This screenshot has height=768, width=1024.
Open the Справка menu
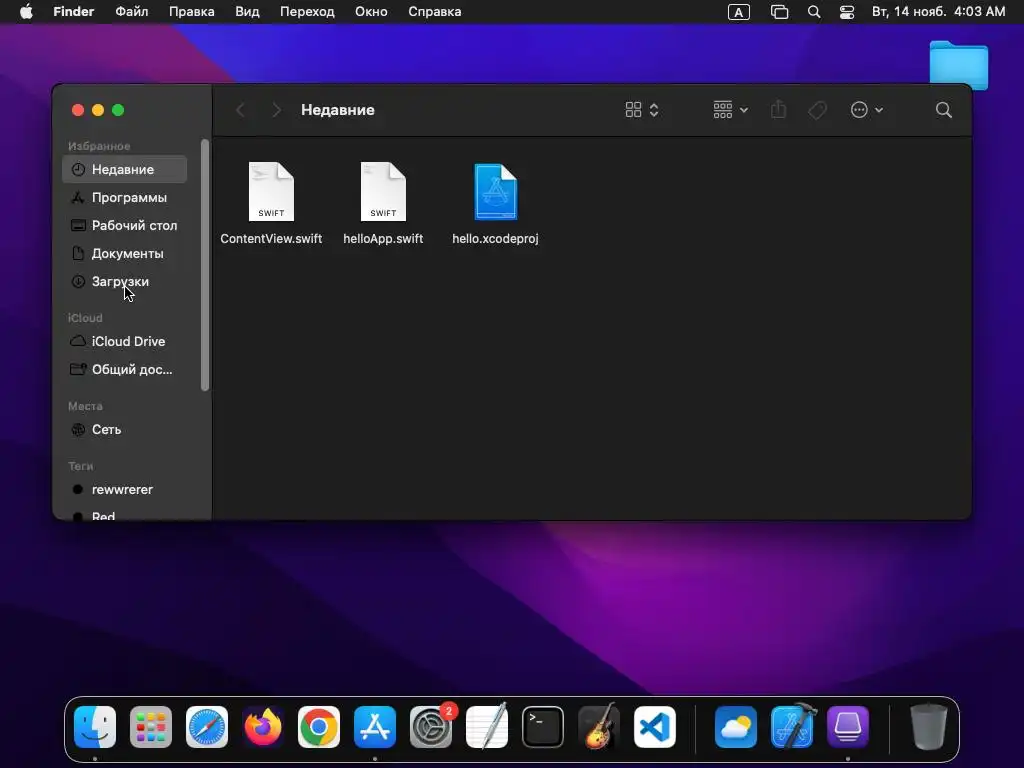pos(434,12)
